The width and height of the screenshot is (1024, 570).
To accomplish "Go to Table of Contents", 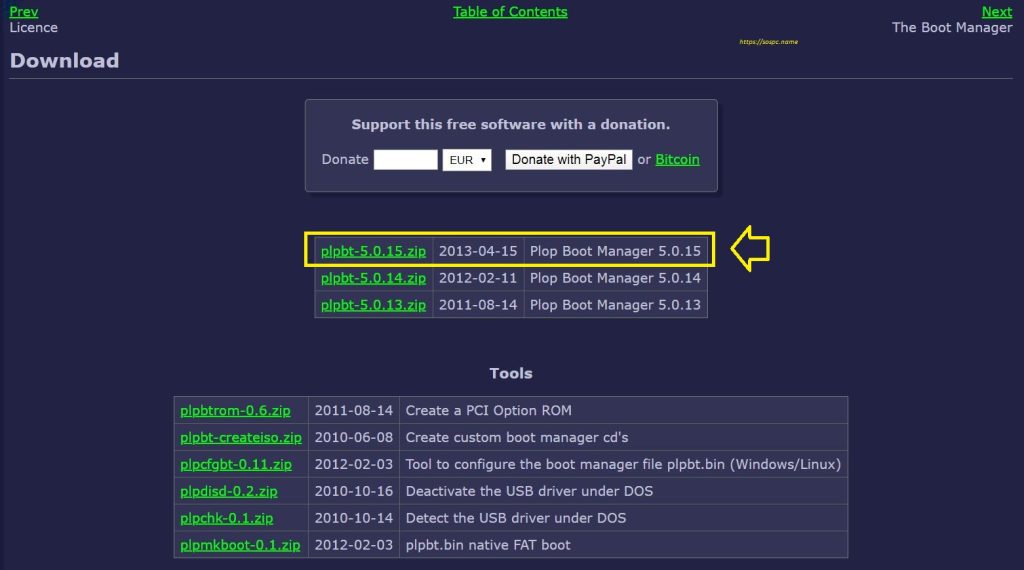I will tap(510, 12).
